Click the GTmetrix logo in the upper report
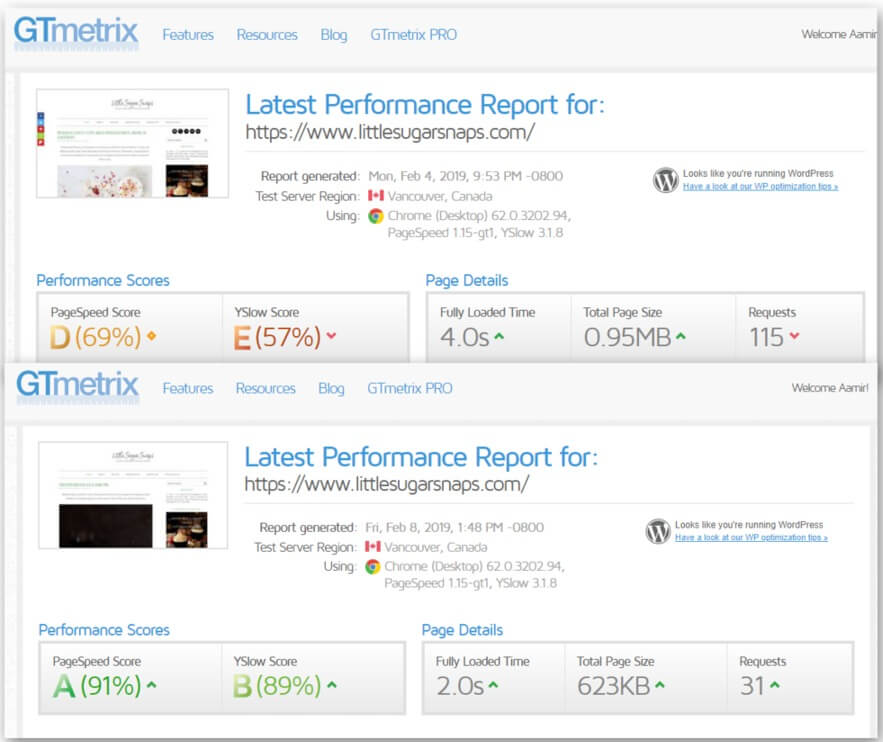 (x=76, y=32)
